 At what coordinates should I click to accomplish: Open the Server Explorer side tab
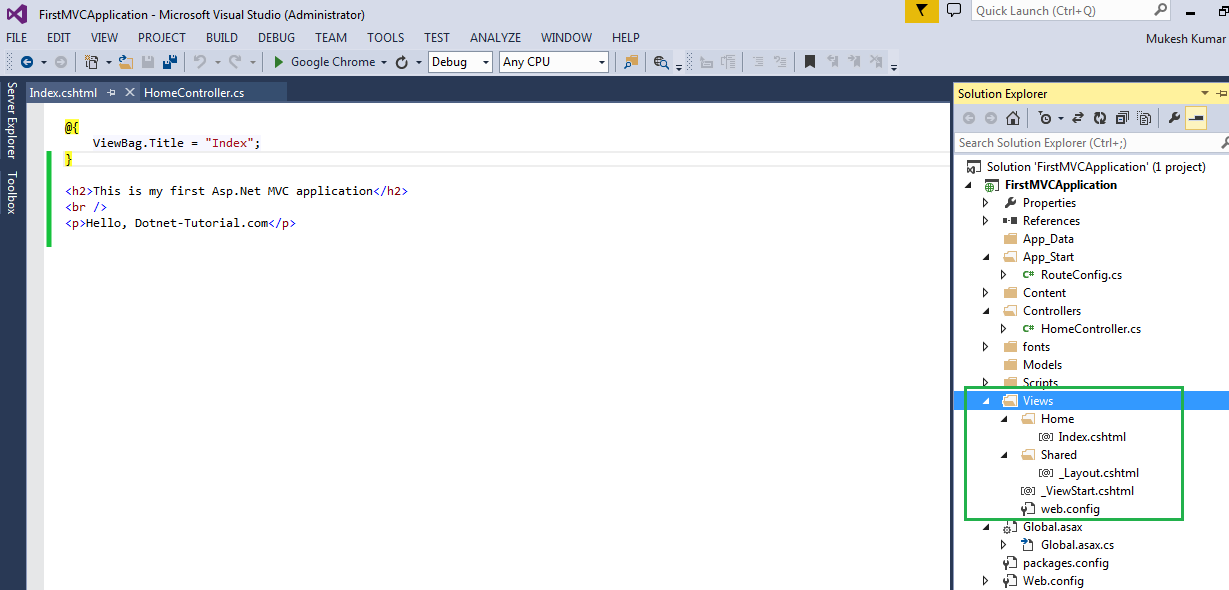tap(12, 120)
